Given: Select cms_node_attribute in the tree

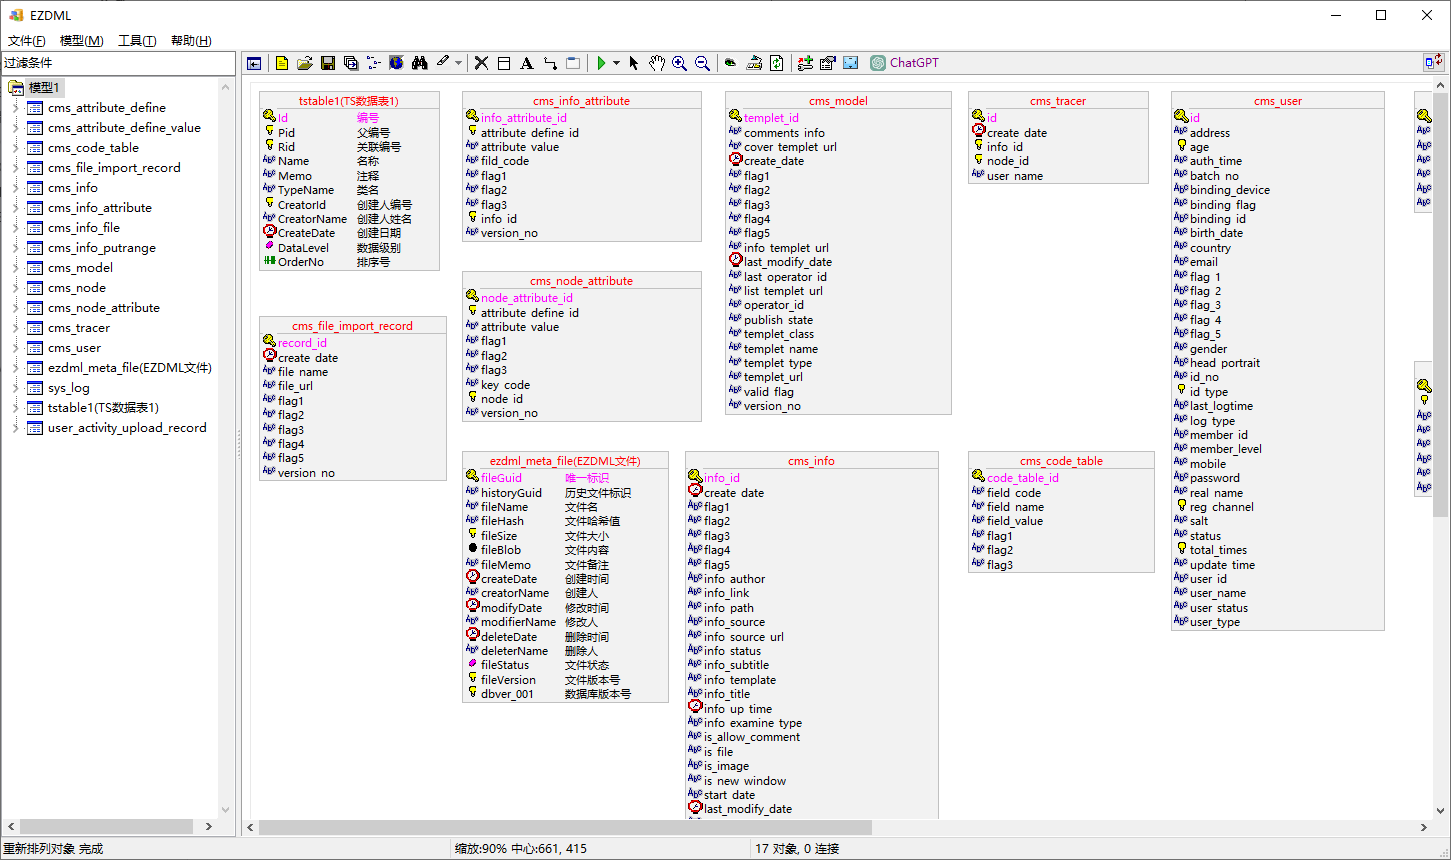Looking at the screenshot, I should point(104,308).
